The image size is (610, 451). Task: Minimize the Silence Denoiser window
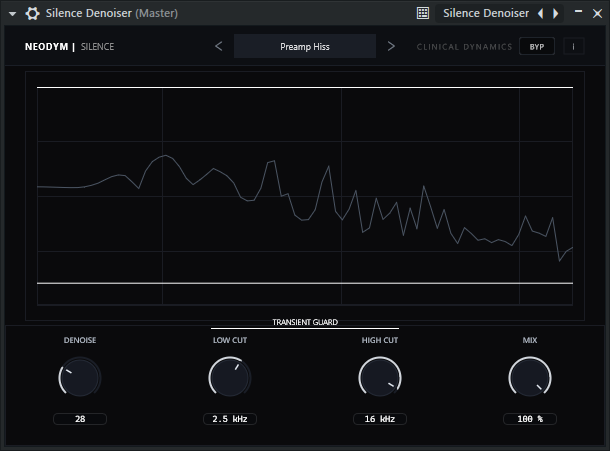[x=578, y=12]
